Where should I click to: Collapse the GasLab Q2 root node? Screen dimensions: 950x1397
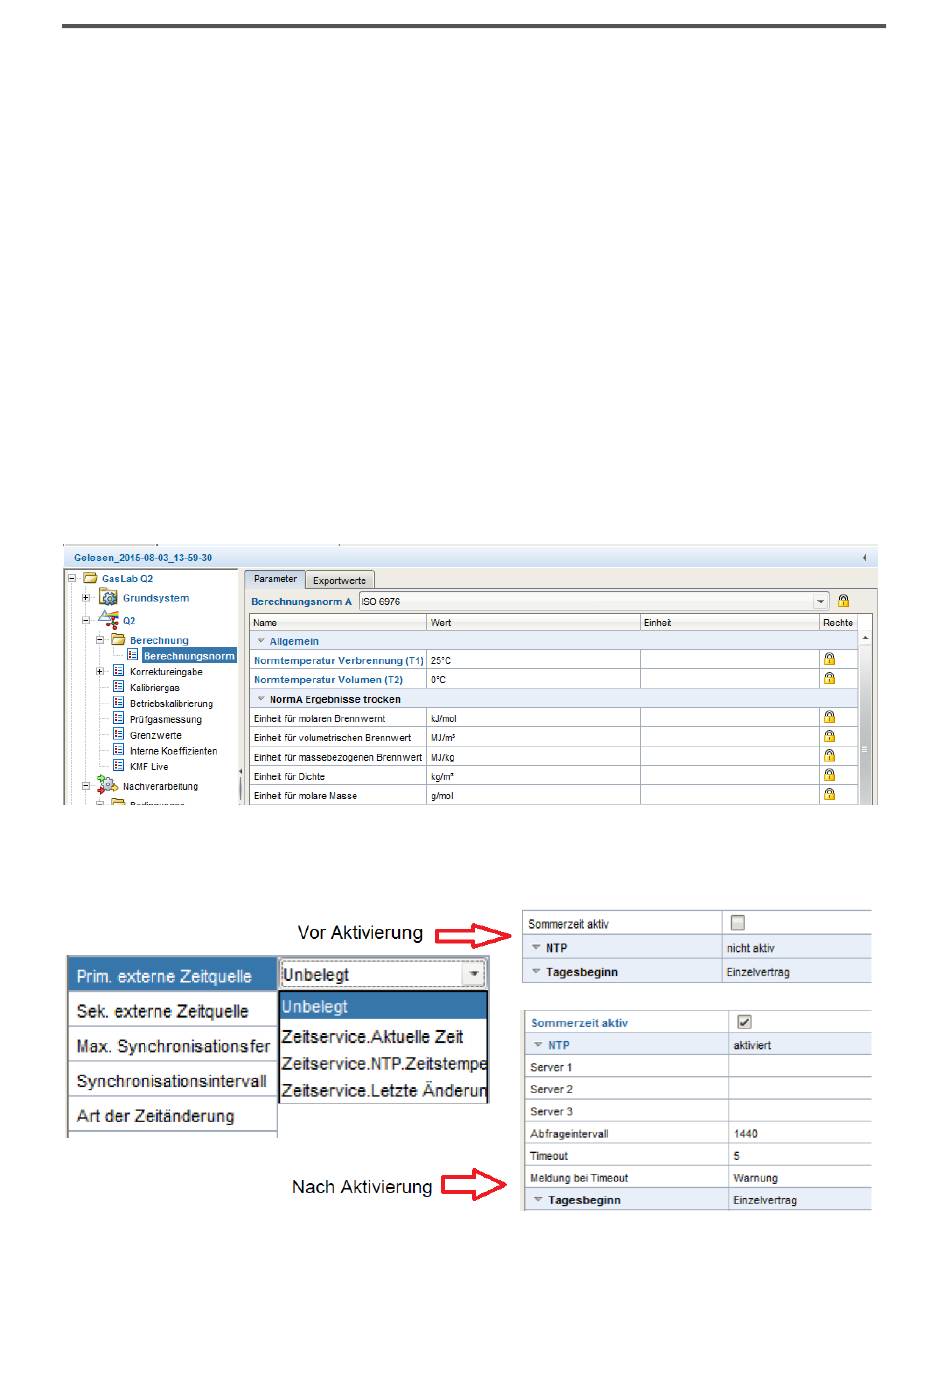click(x=72, y=578)
